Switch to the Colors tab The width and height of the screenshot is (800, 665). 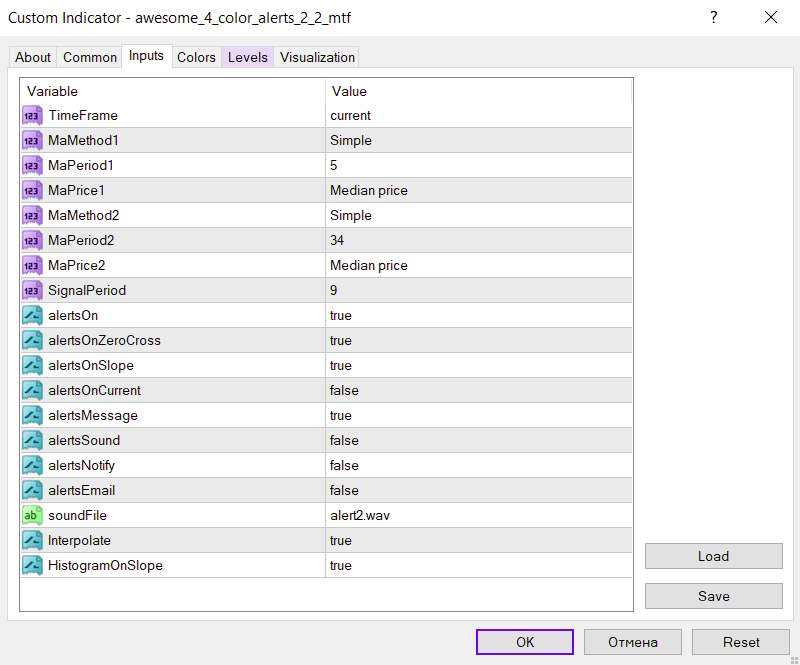tap(196, 57)
